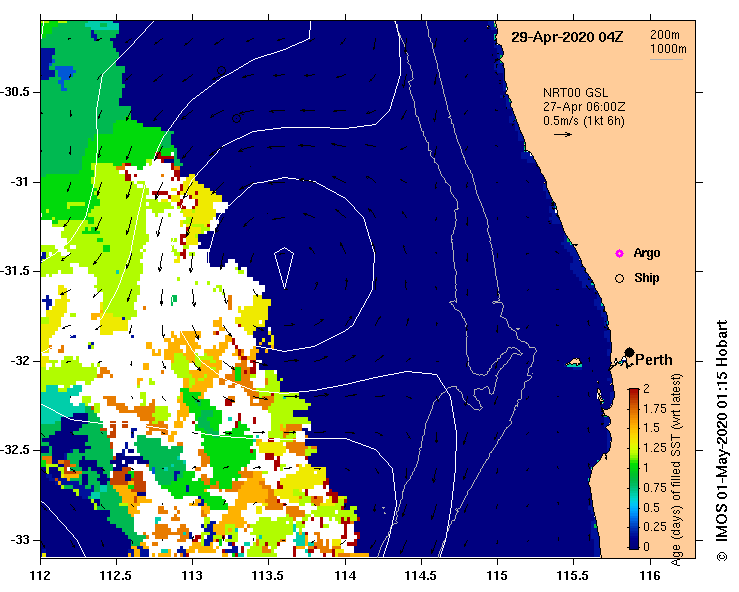Click the Perth city label
The height and width of the screenshot is (592, 739).
point(654,360)
